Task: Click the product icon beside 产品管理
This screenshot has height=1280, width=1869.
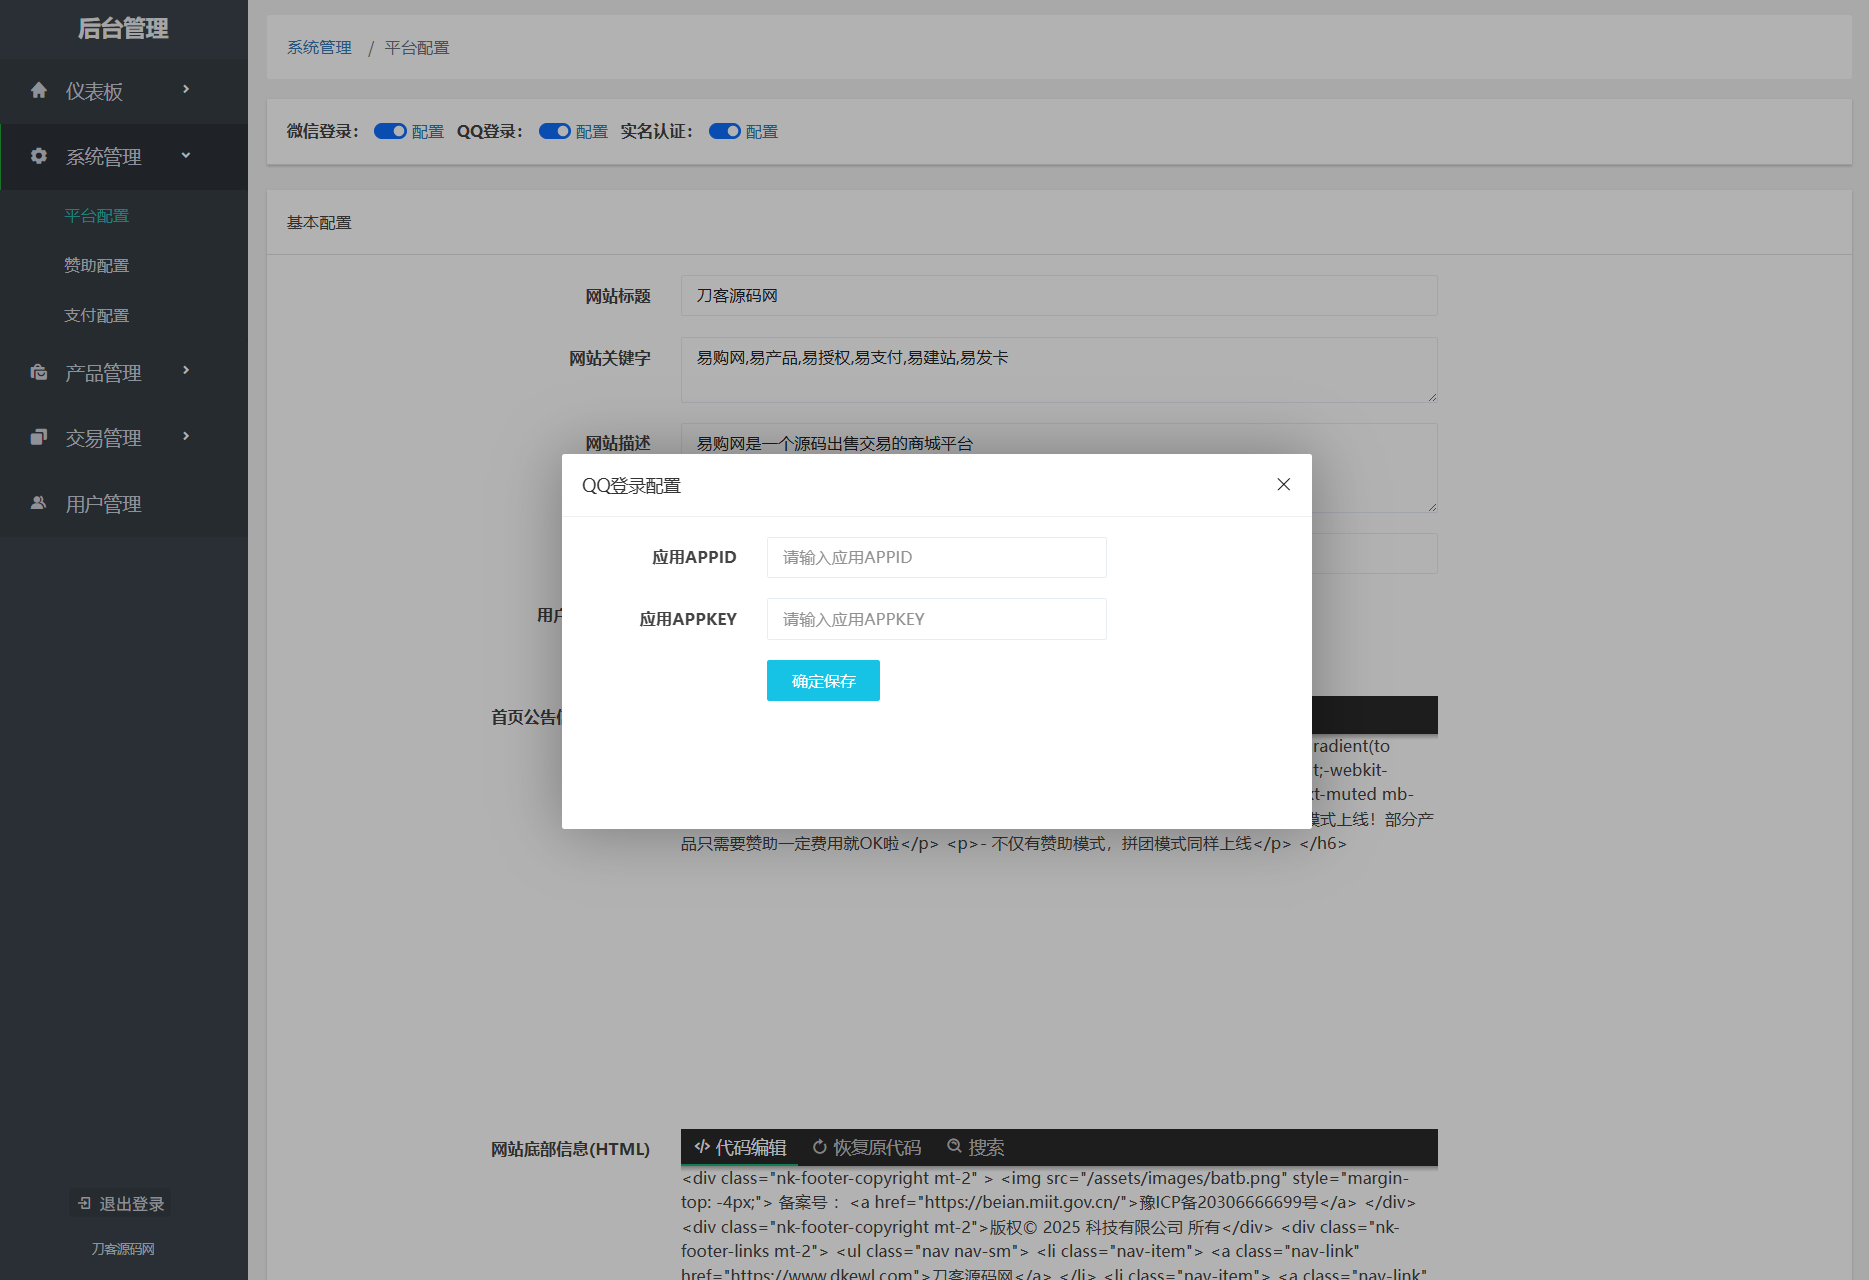Action: pyautogui.click(x=38, y=371)
